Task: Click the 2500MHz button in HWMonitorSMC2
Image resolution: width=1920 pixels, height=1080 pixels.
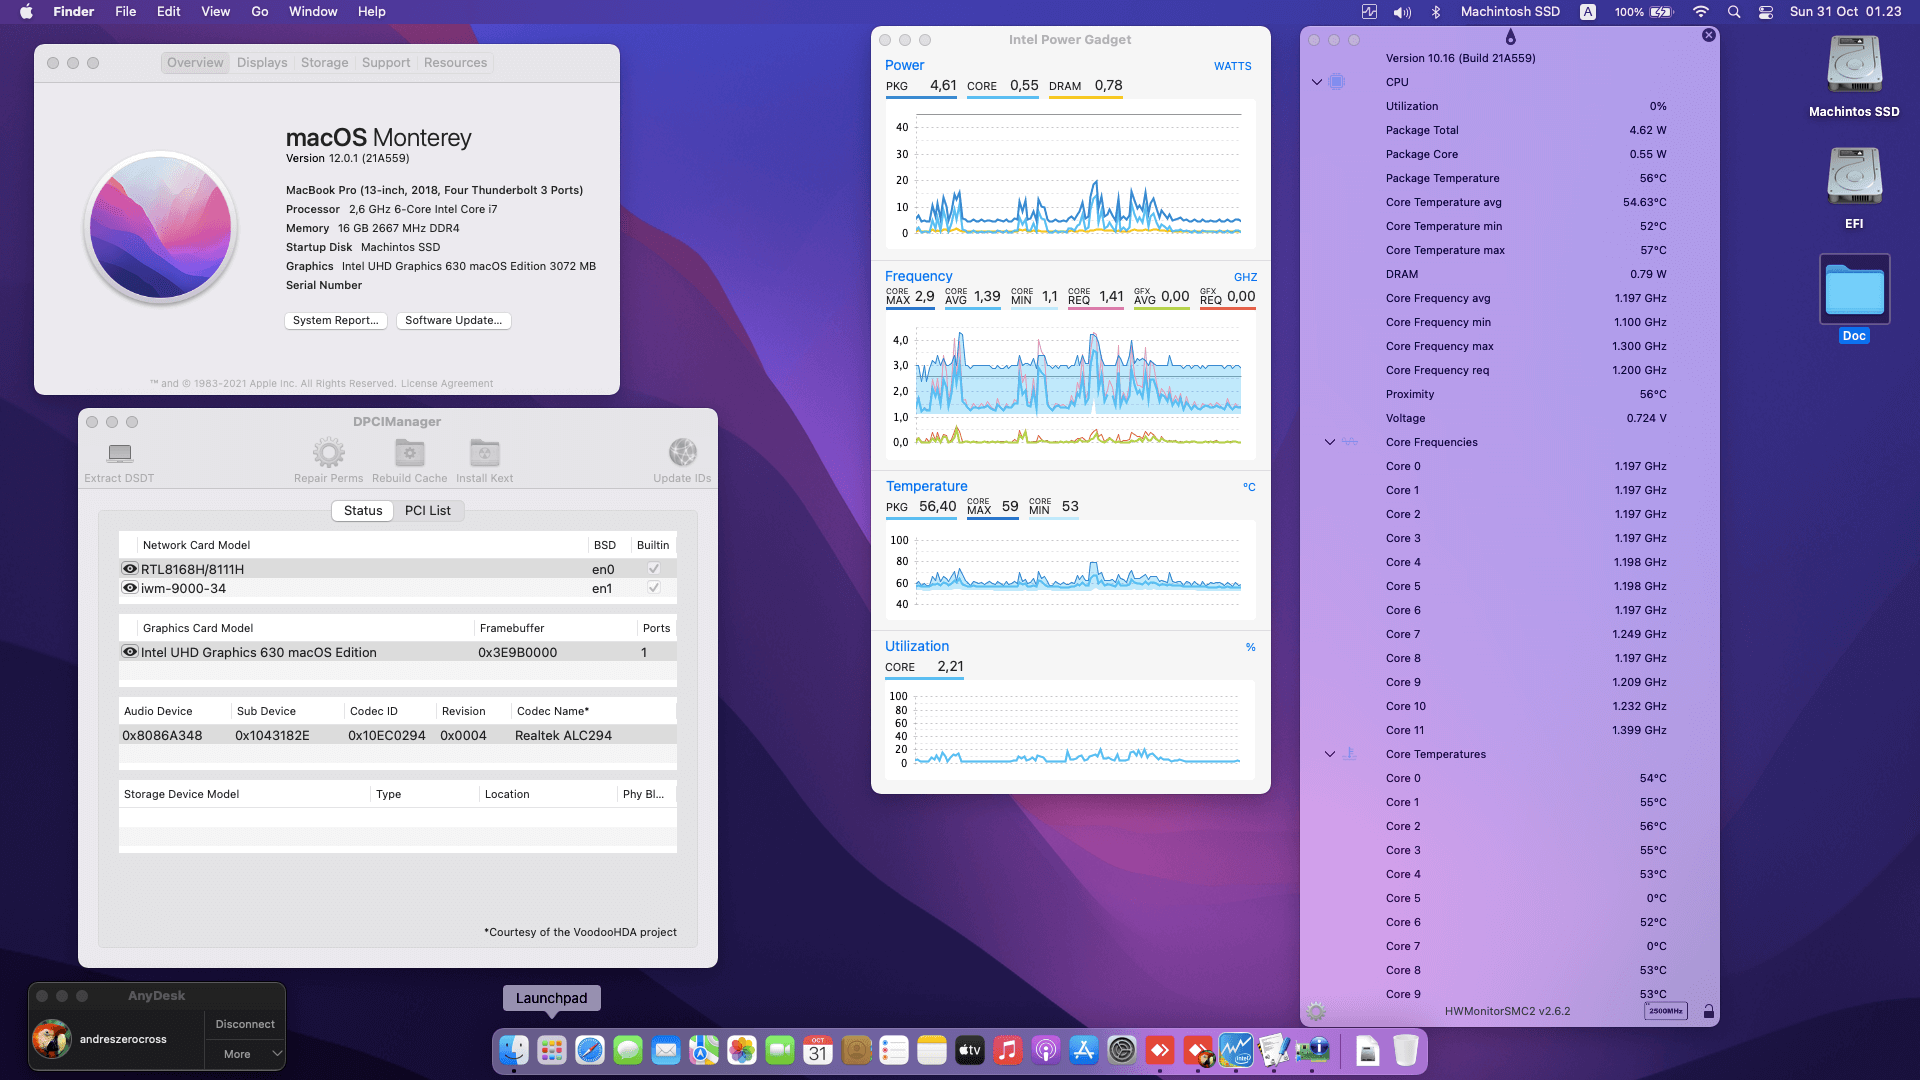Action: (1665, 1011)
